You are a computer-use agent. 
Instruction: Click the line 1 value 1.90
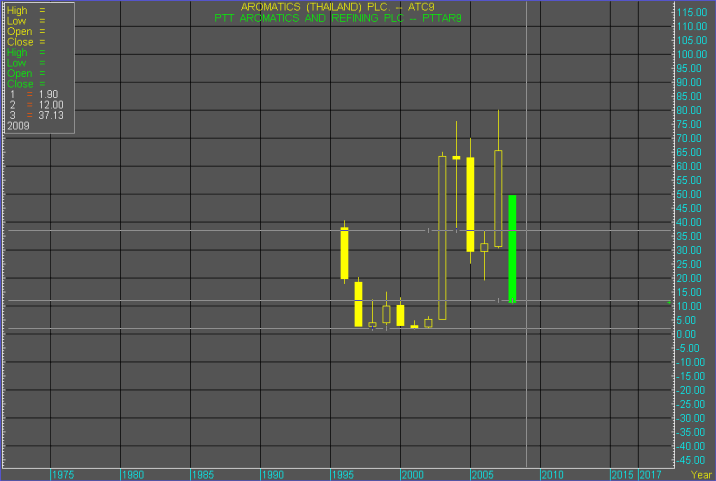coord(48,95)
